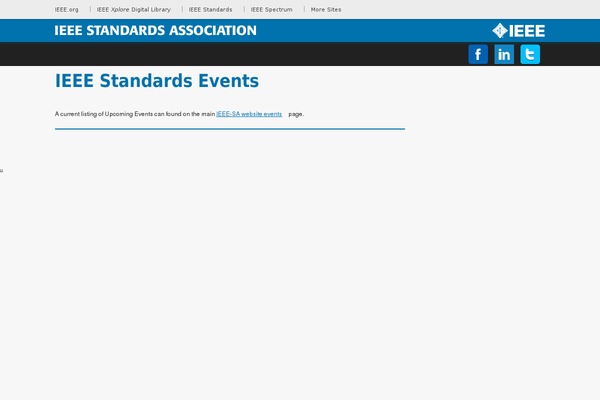The width and height of the screenshot is (600, 400).
Task: Click the text 'A current listing of Upcoming Events'
Action: [x=104, y=114]
